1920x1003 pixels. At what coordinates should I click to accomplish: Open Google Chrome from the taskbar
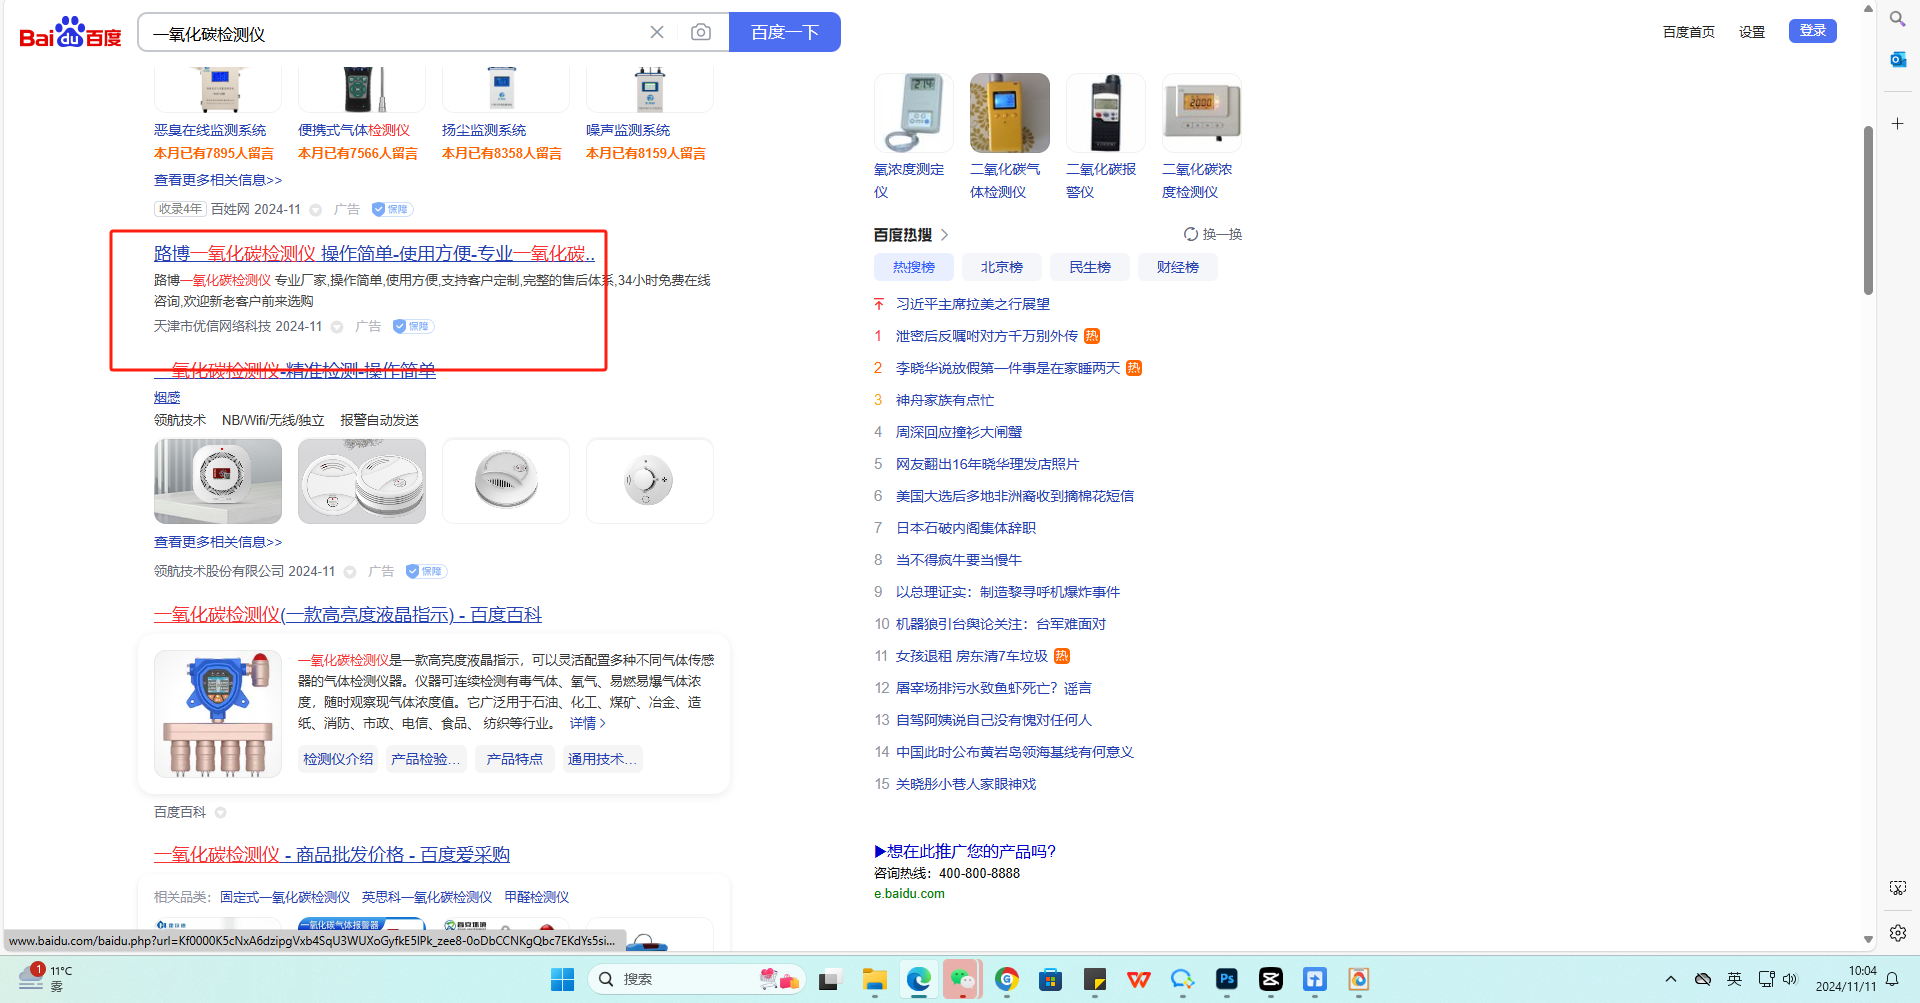click(1007, 979)
